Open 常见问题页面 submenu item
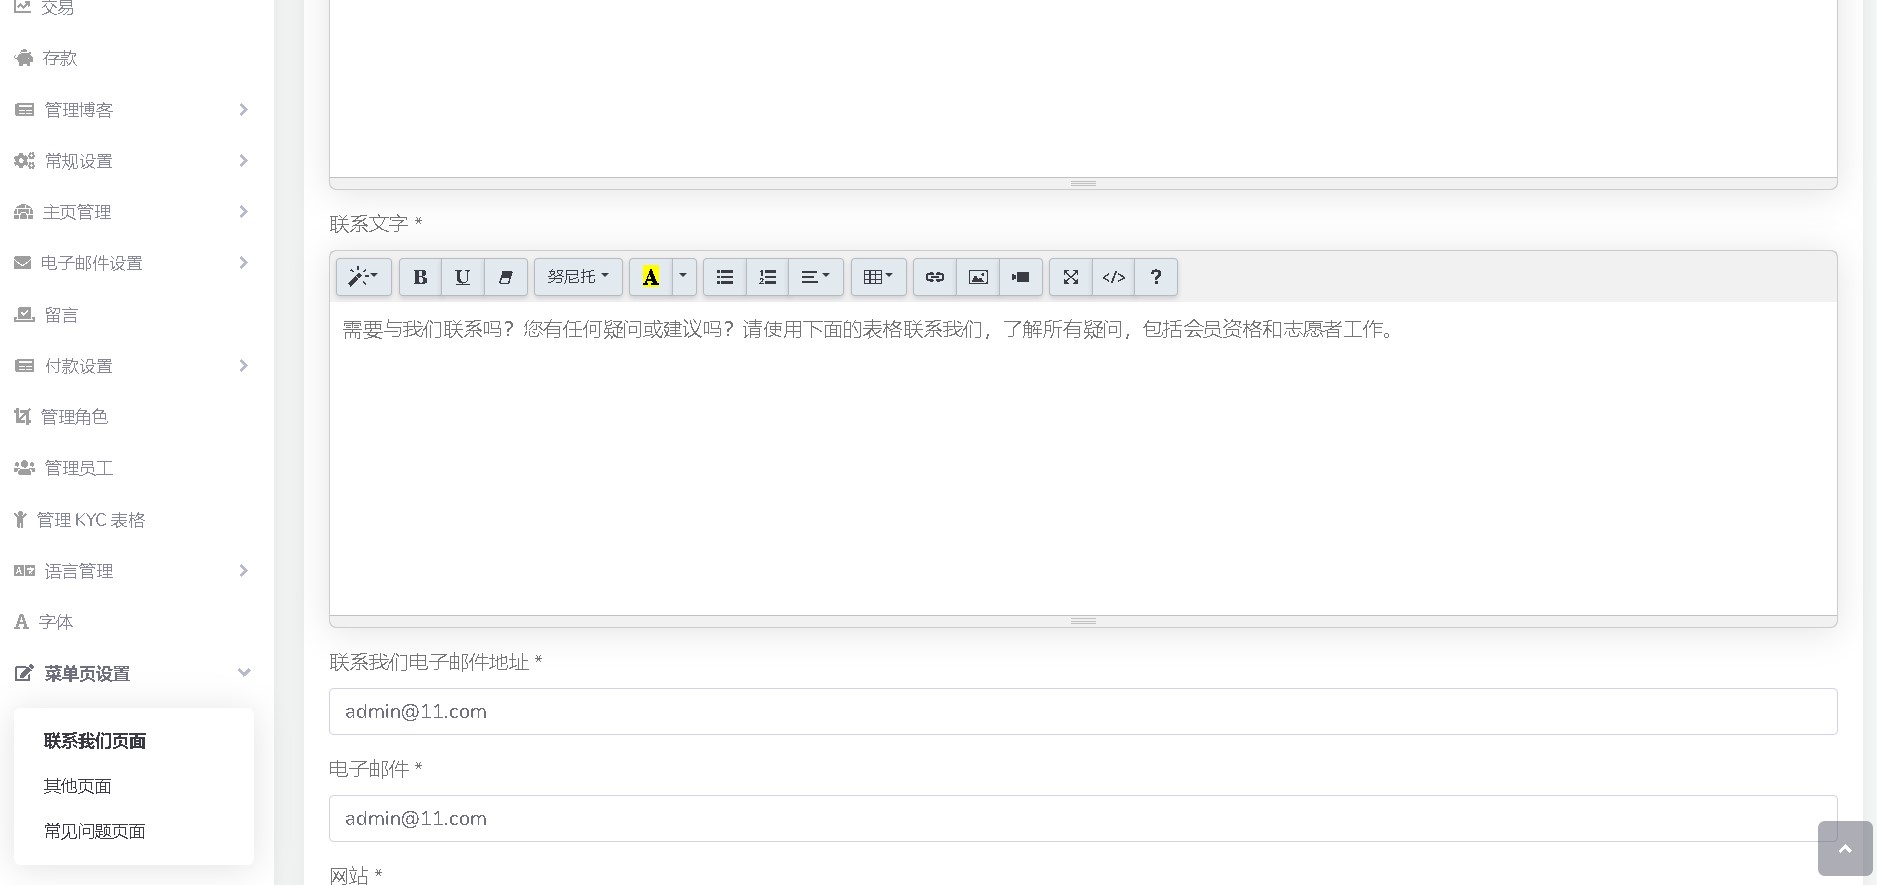 [x=95, y=831]
